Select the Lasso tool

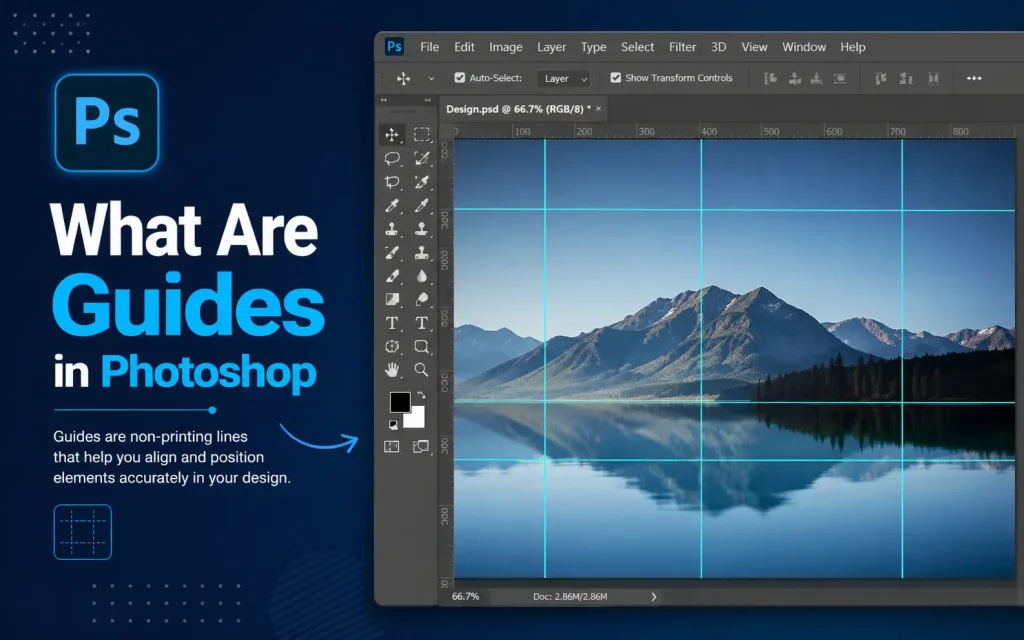(x=392, y=158)
